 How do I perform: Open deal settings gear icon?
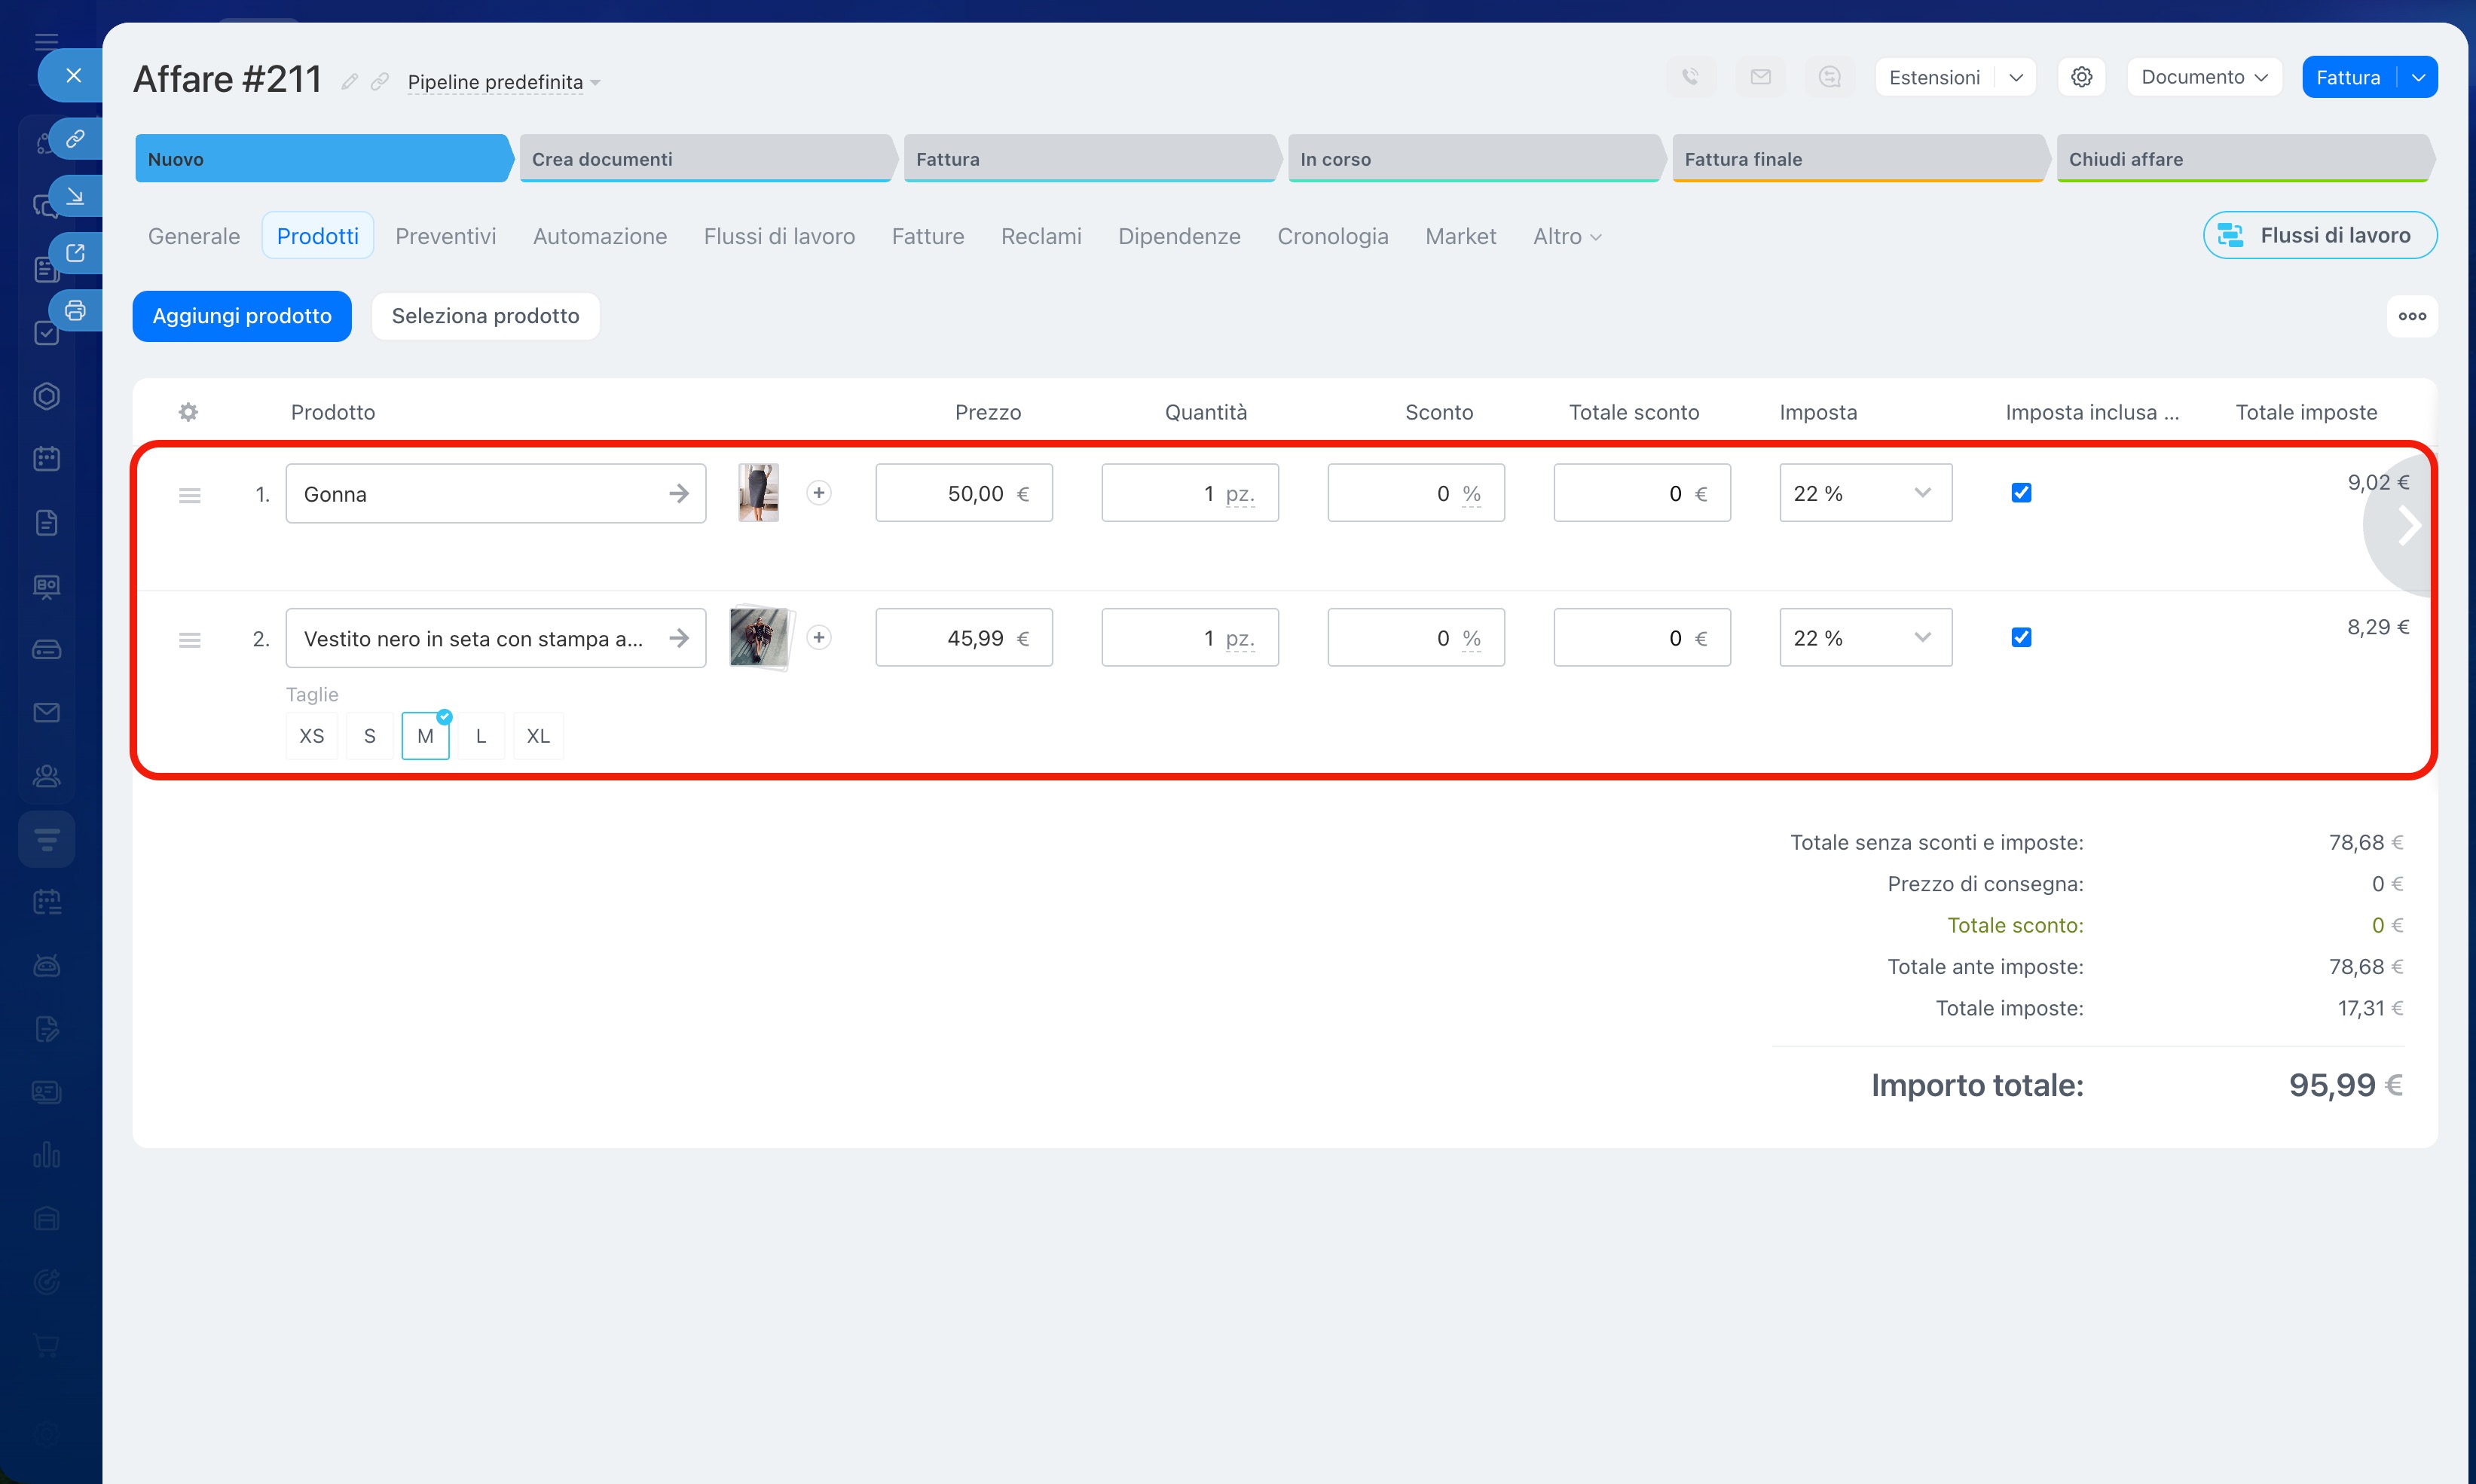[2081, 77]
